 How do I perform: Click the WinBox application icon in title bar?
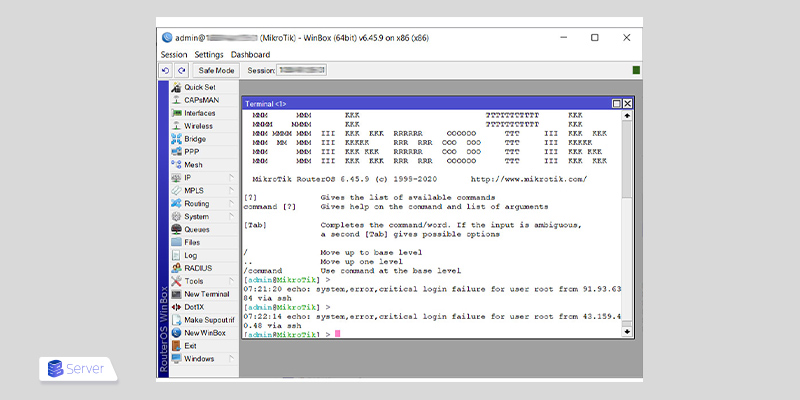pyautogui.click(x=167, y=38)
